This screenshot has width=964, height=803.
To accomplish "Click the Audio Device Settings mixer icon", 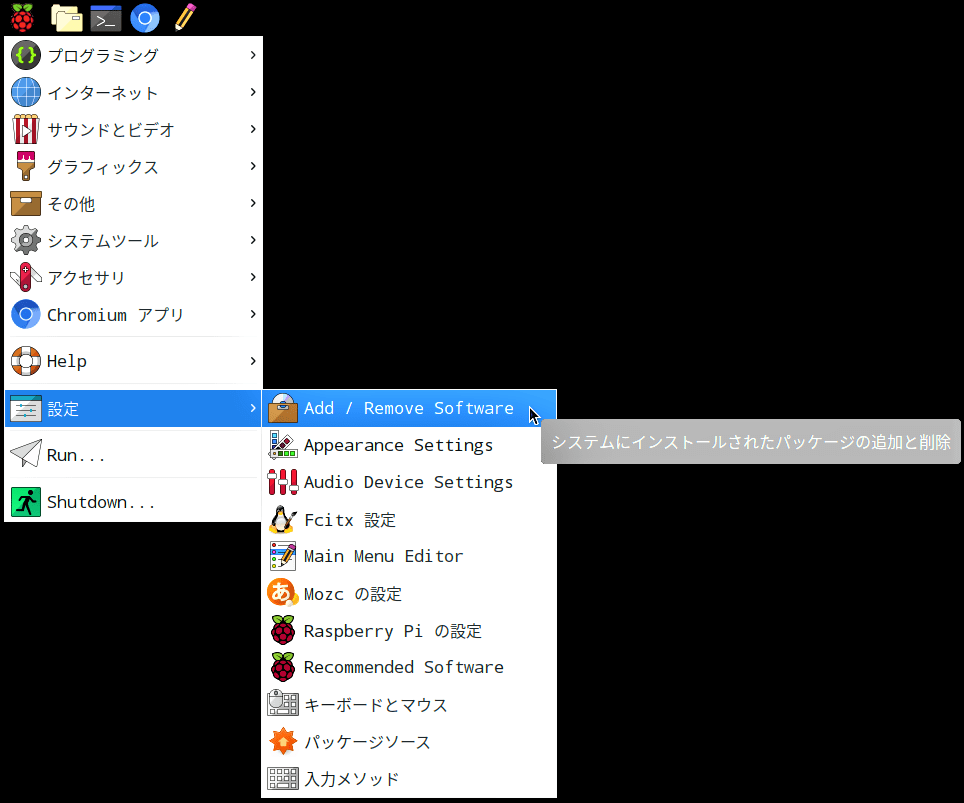I will (283, 482).
